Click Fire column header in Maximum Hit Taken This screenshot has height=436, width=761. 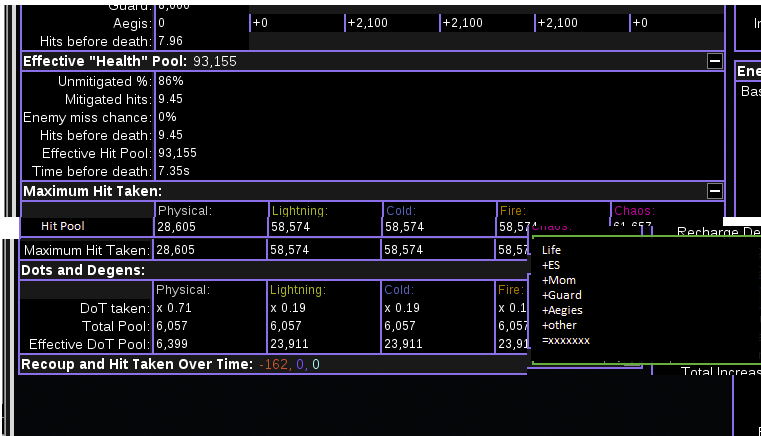[x=513, y=211]
